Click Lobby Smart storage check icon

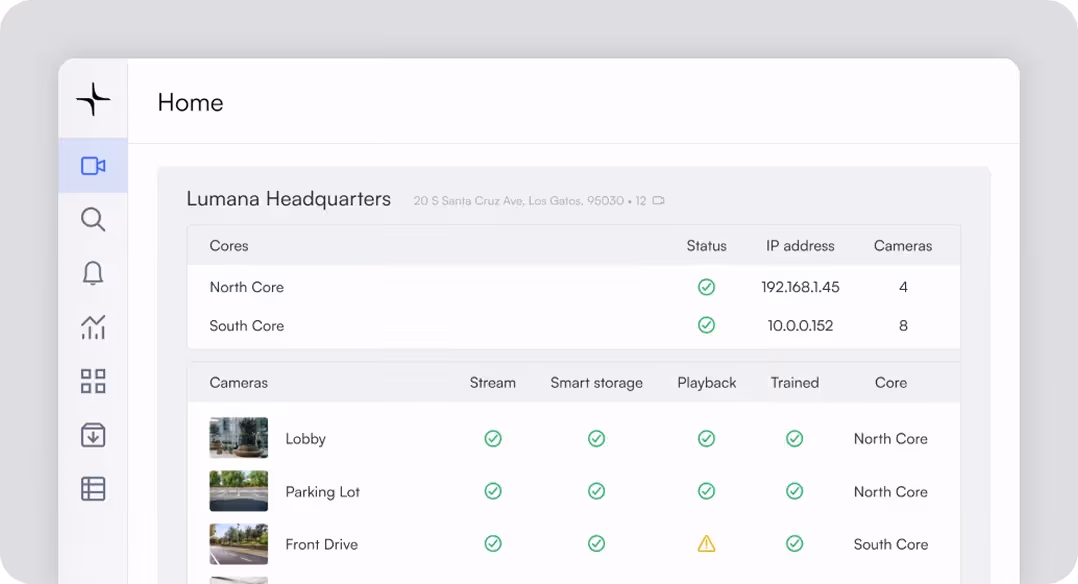pos(596,438)
